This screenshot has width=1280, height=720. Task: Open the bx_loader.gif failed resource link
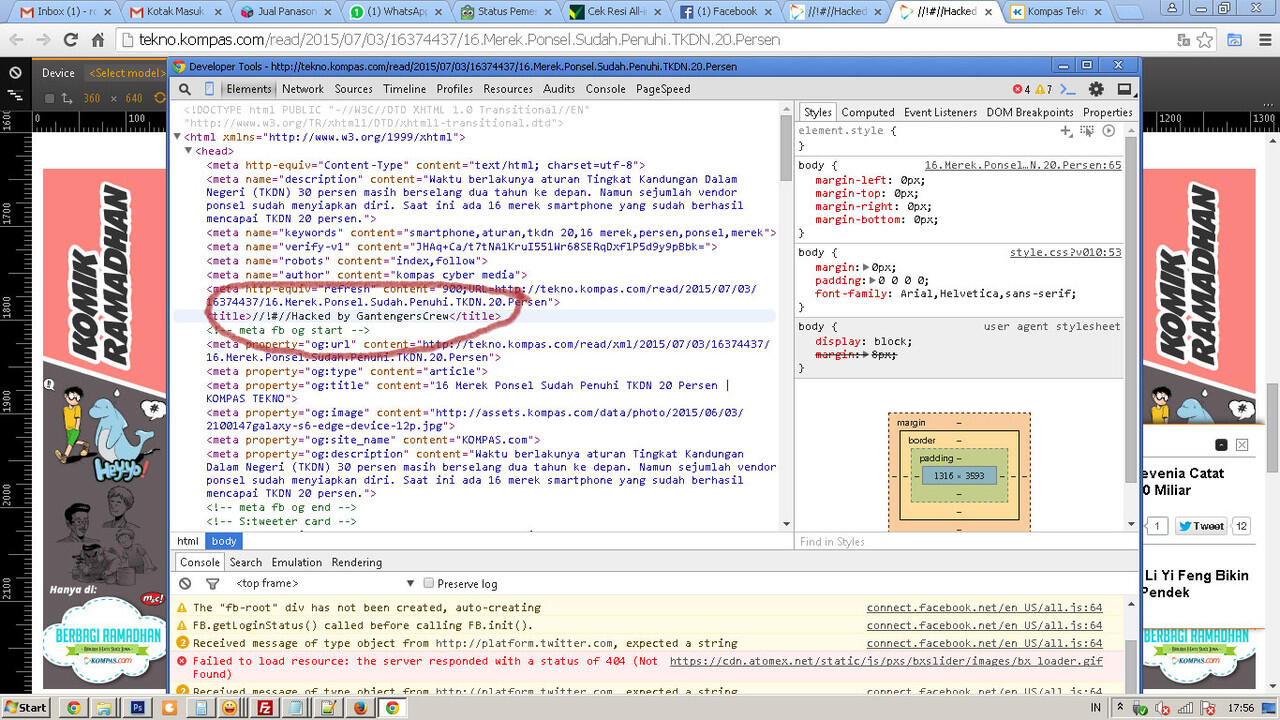(x=886, y=661)
